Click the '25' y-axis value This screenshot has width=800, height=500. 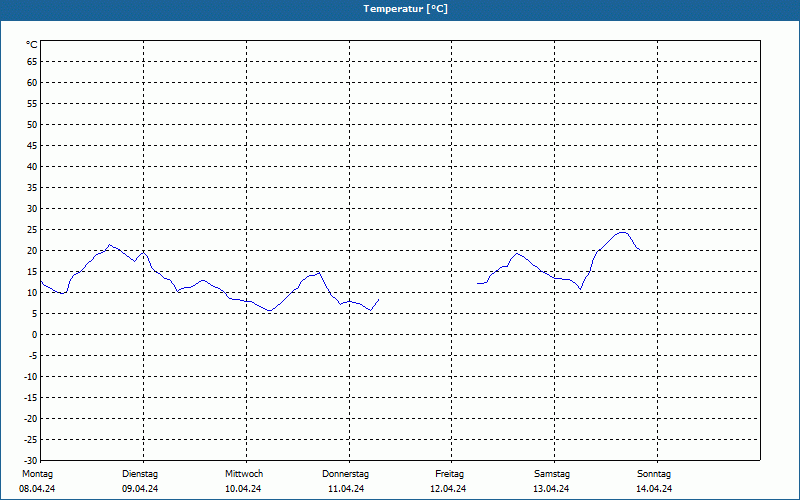click(32, 230)
